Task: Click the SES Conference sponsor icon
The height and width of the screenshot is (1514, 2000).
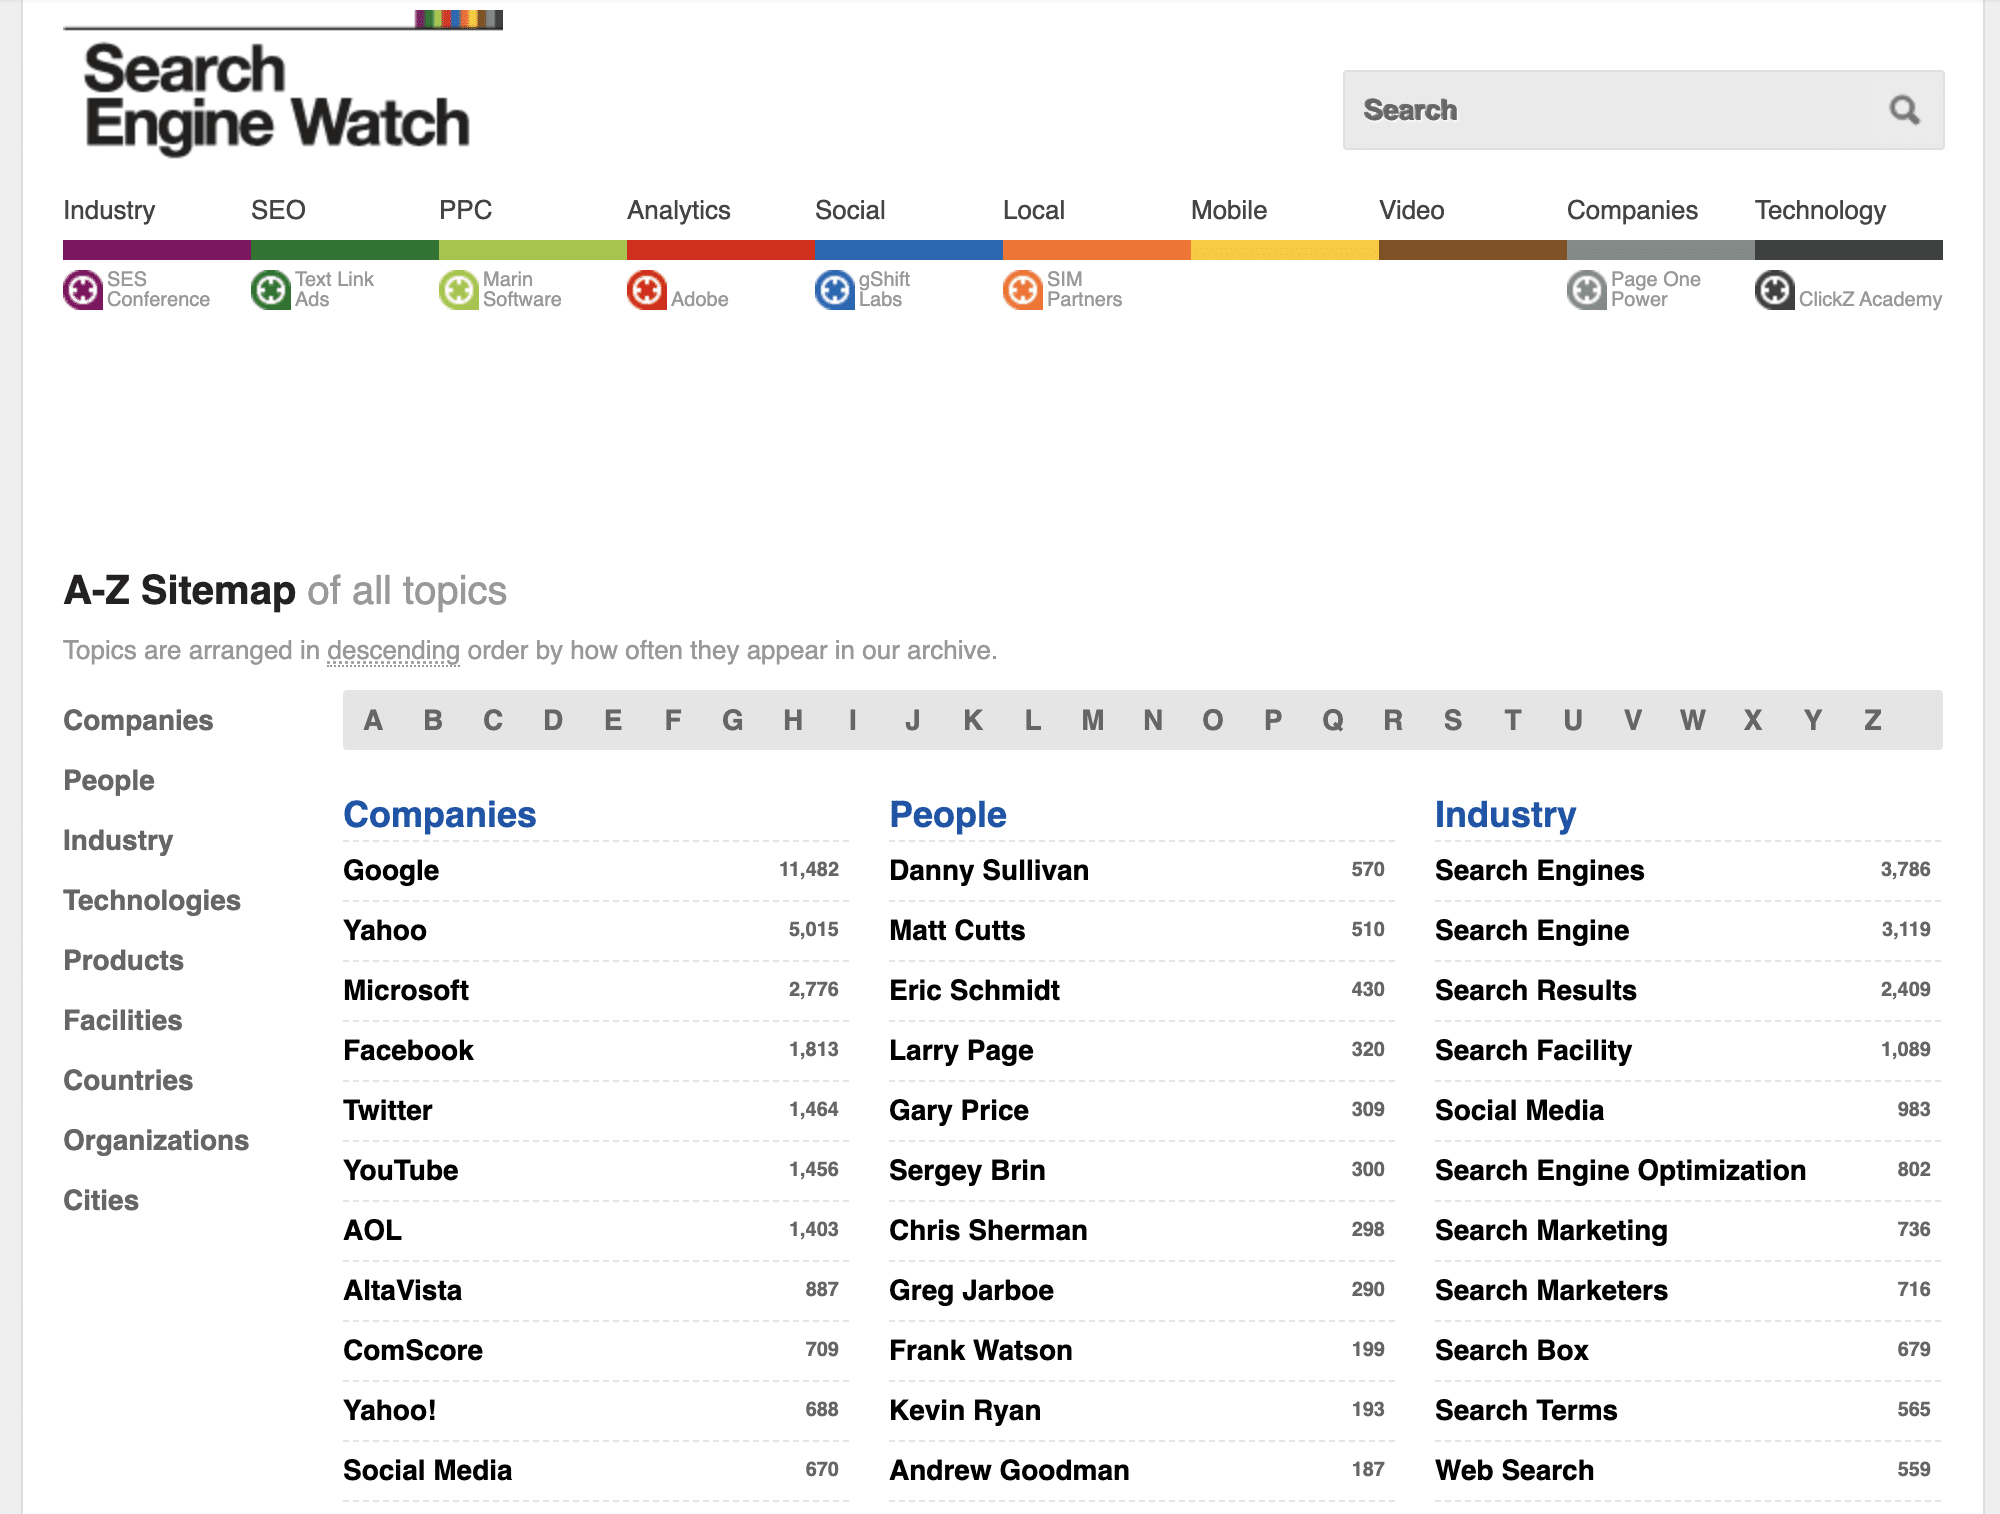Action: pos(83,290)
